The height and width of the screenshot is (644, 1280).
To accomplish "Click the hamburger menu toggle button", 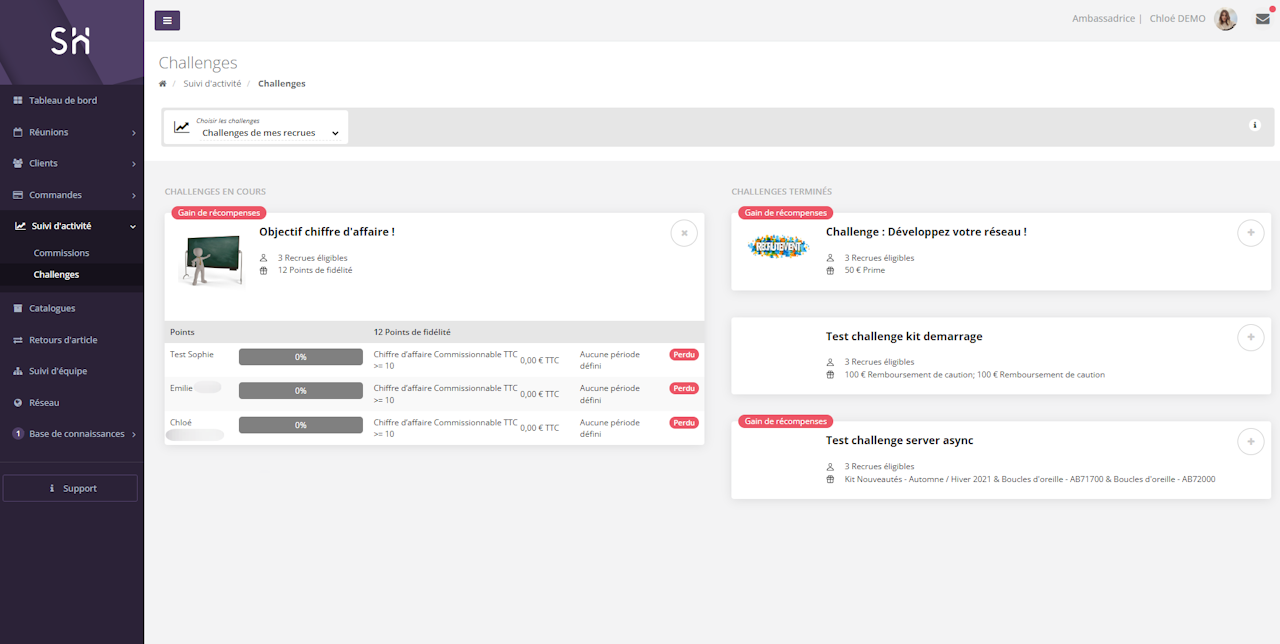I will click(x=167, y=20).
